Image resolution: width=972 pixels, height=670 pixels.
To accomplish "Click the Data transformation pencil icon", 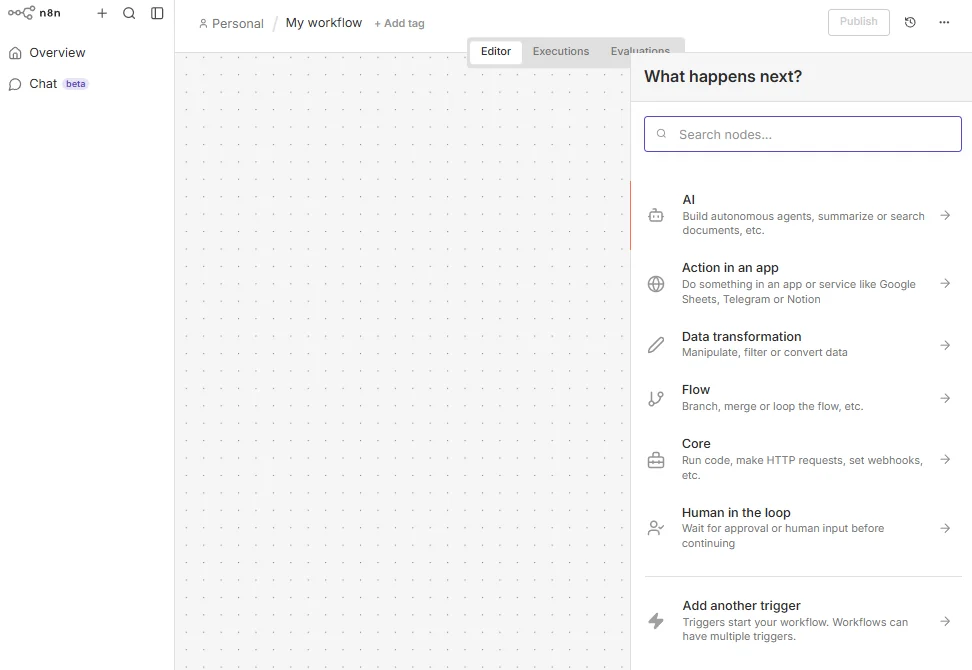I will (656, 345).
